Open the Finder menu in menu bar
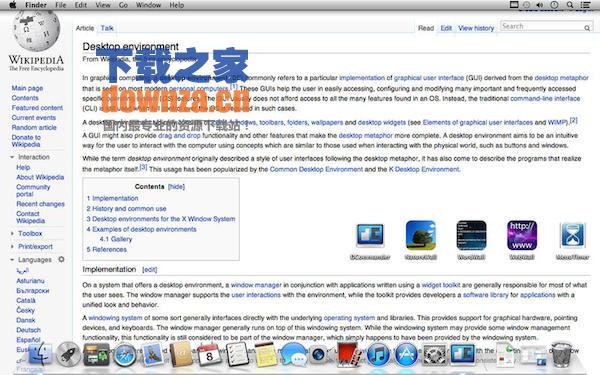 click(x=36, y=5)
